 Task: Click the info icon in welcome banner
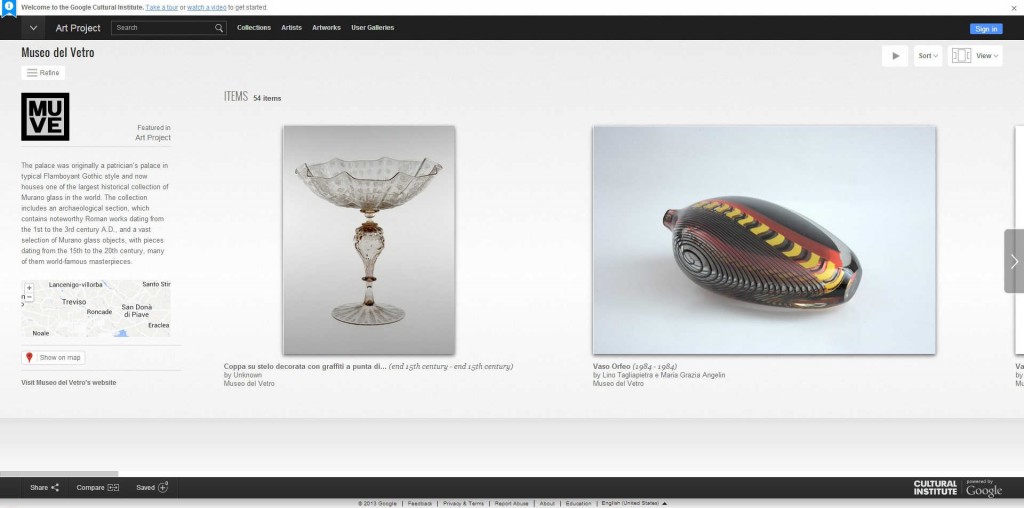pyautogui.click(x=8, y=7)
